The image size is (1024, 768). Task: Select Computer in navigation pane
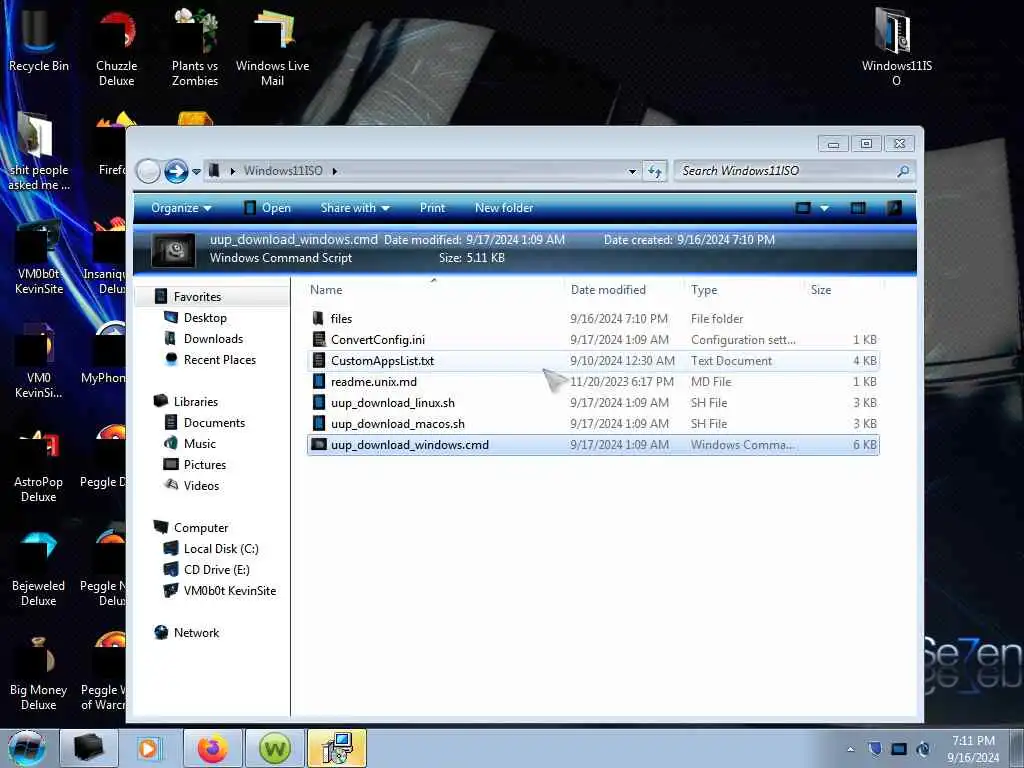(200, 528)
